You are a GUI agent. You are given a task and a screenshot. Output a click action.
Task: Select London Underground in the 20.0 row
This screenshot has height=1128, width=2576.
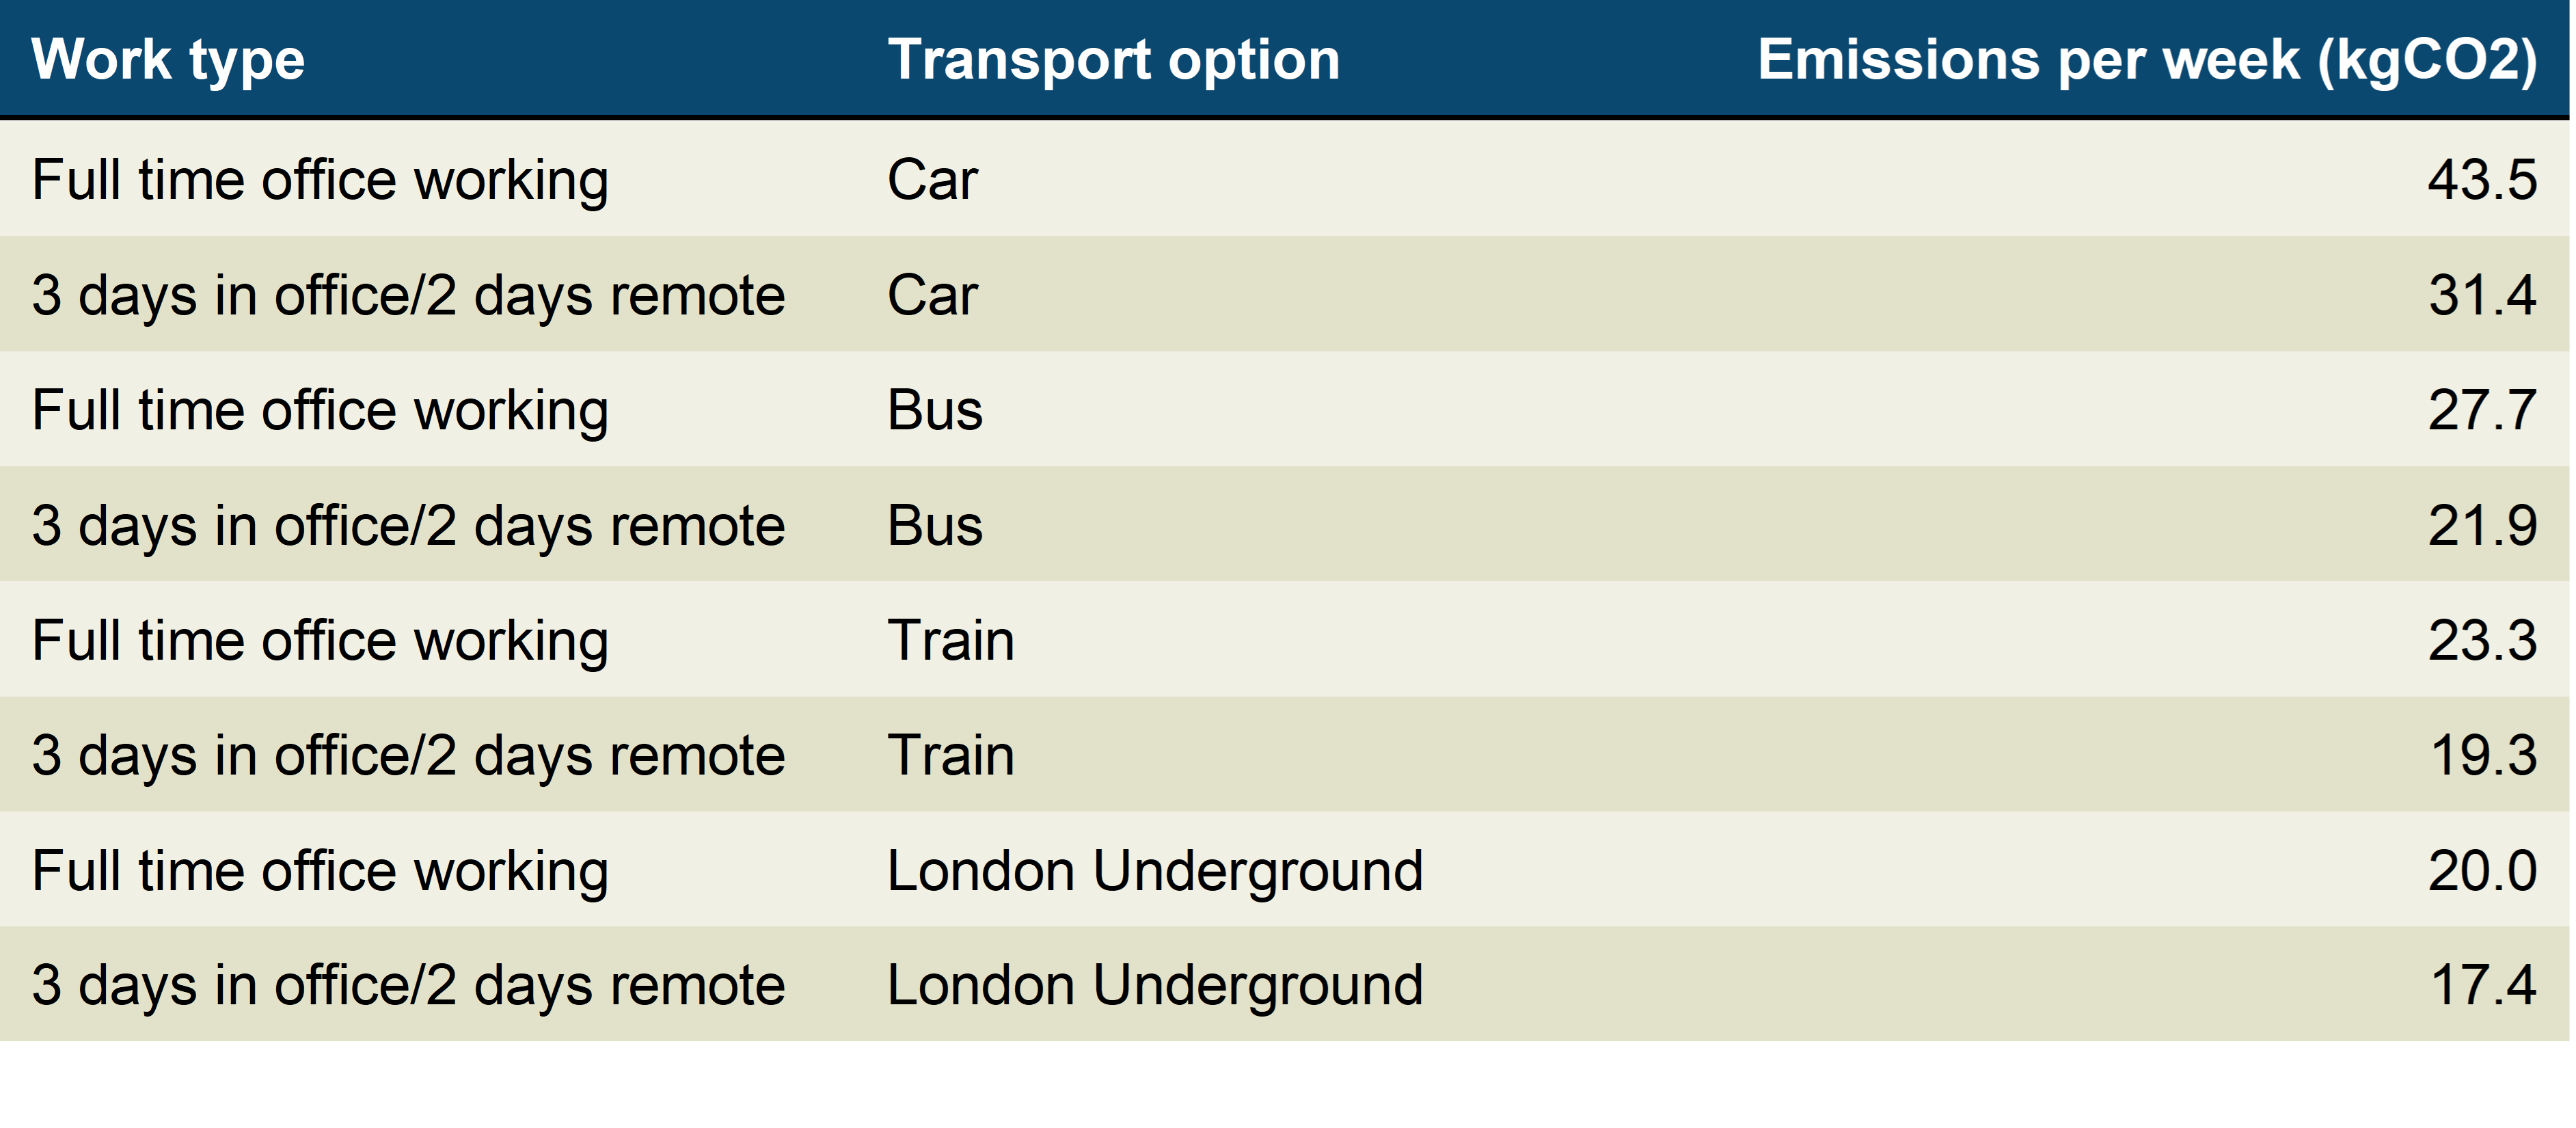click(x=1154, y=871)
